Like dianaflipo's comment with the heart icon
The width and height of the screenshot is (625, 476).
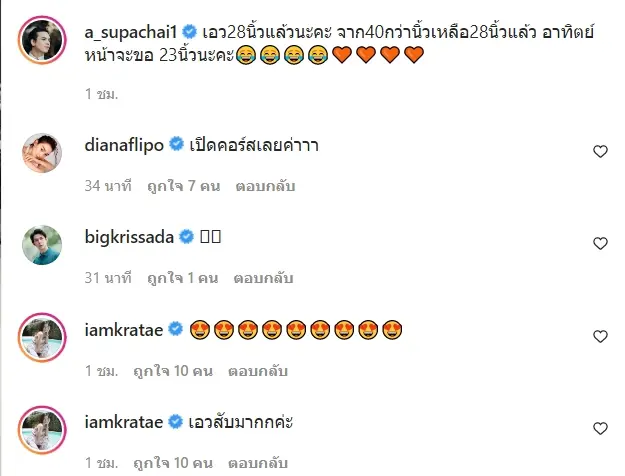coord(600,151)
